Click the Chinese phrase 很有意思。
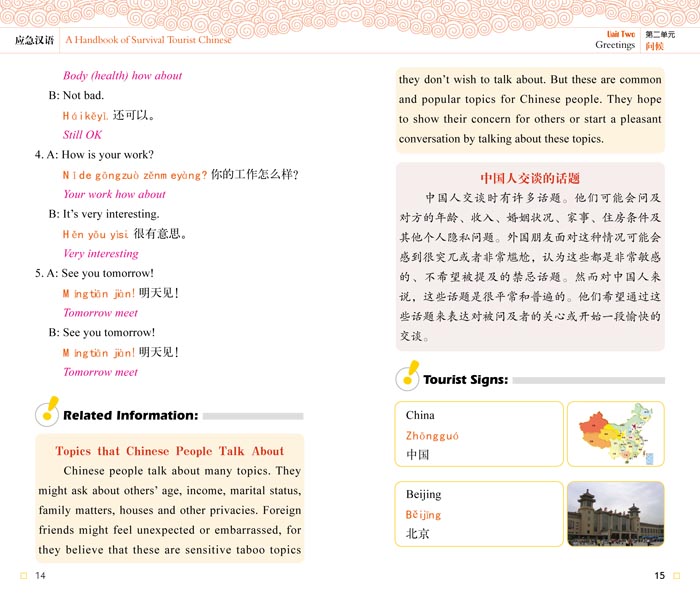The image size is (700, 595). point(160,233)
